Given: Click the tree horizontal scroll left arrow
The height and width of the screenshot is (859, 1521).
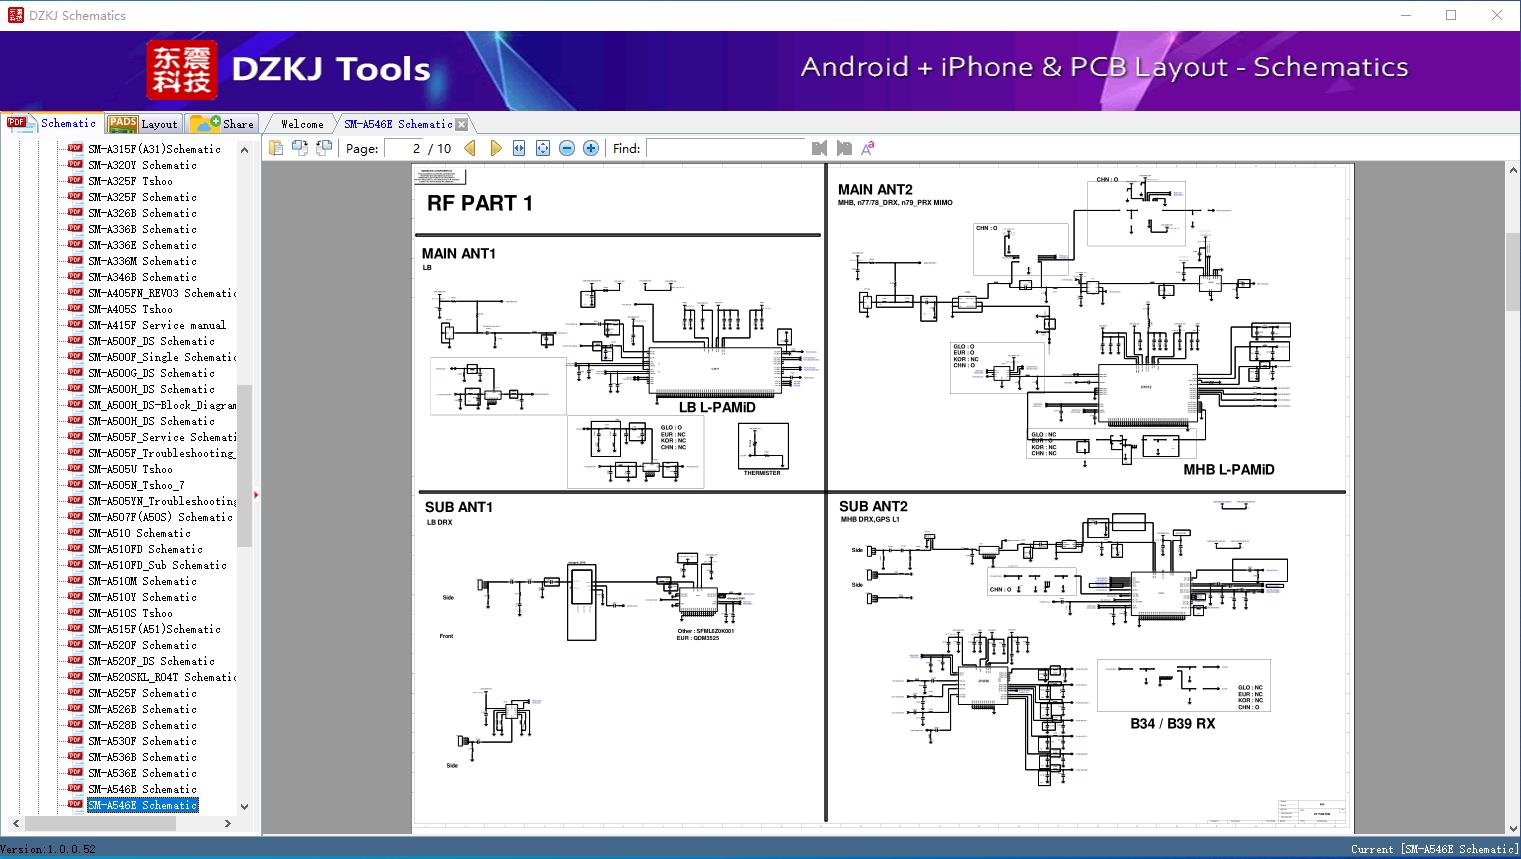Looking at the screenshot, I should point(14,824).
